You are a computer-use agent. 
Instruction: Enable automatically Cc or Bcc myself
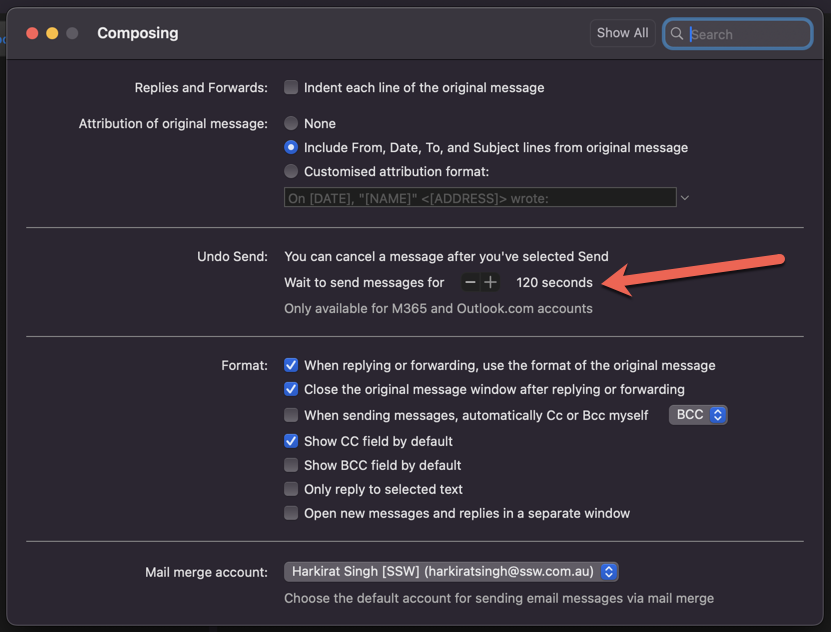[291, 415]
